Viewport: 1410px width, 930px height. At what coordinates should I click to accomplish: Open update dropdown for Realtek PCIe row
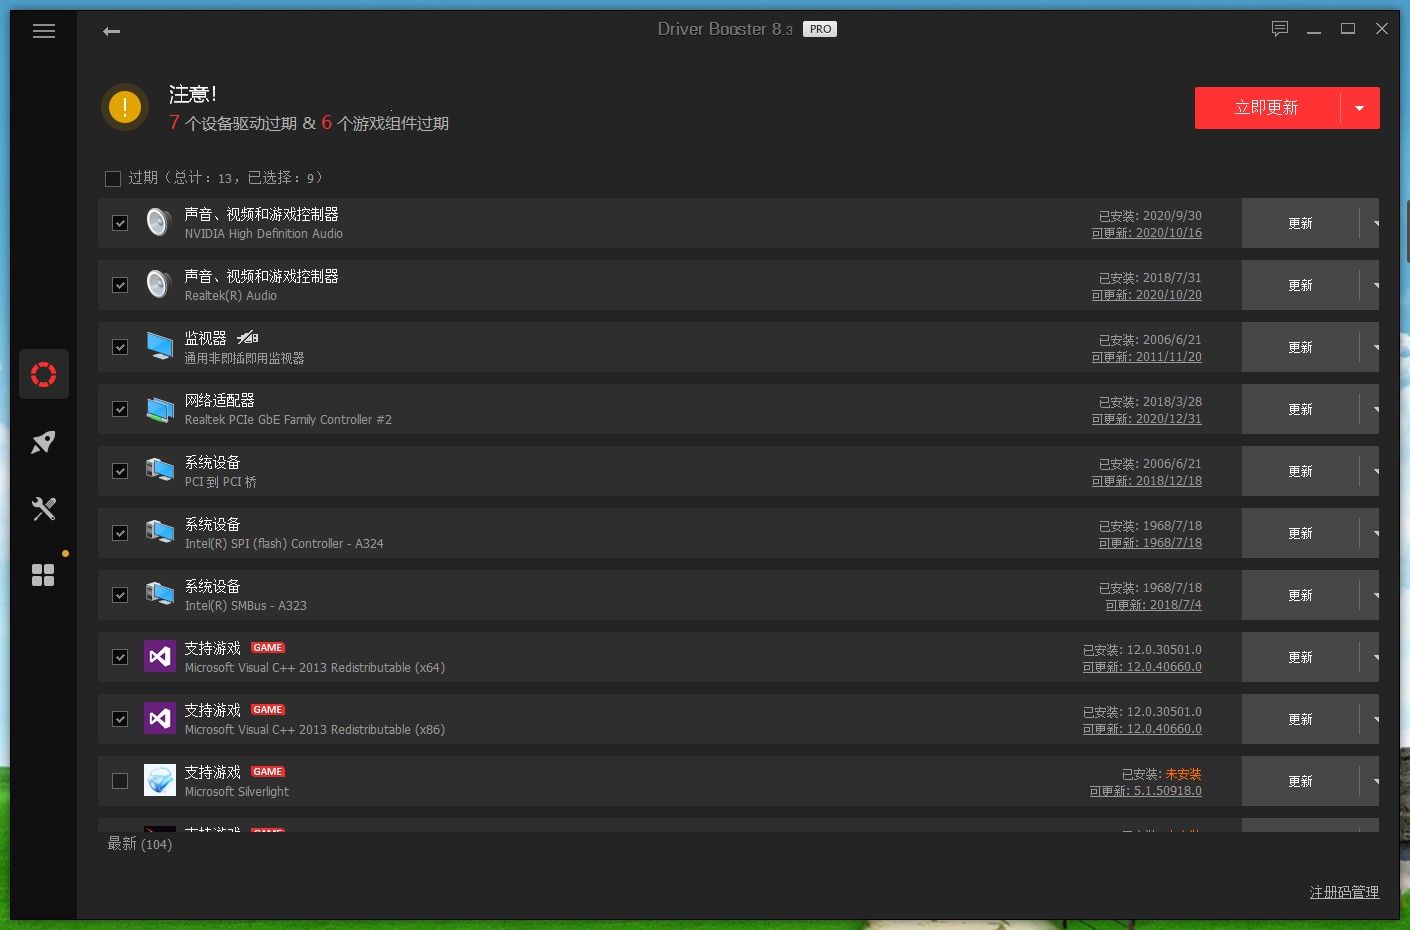[x=1372, y=409]
